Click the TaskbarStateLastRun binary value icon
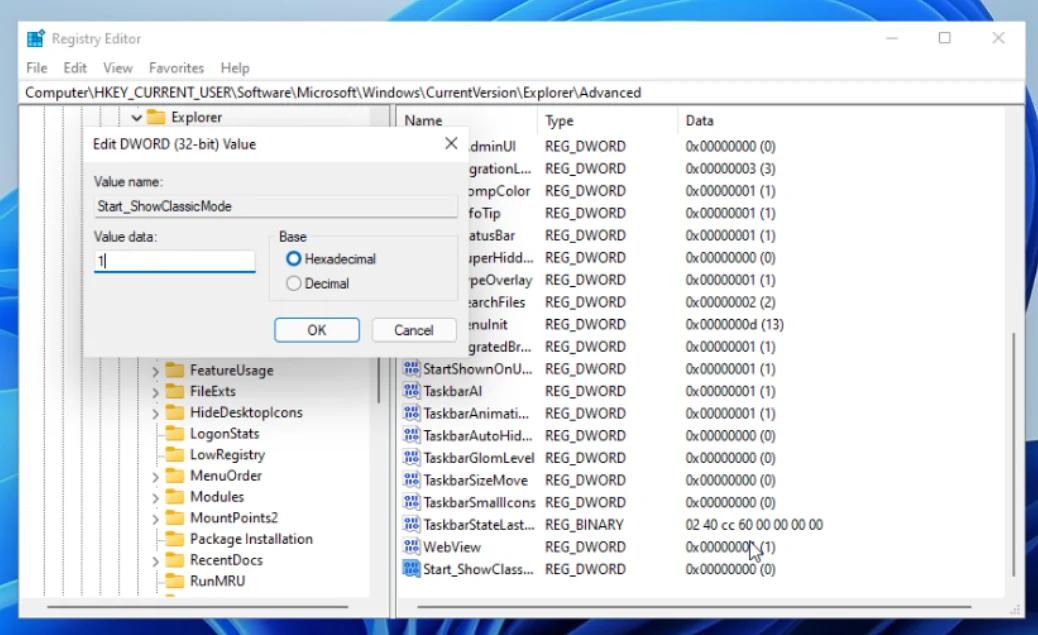This screenshot has width=1038, height=635. [411, 525]
